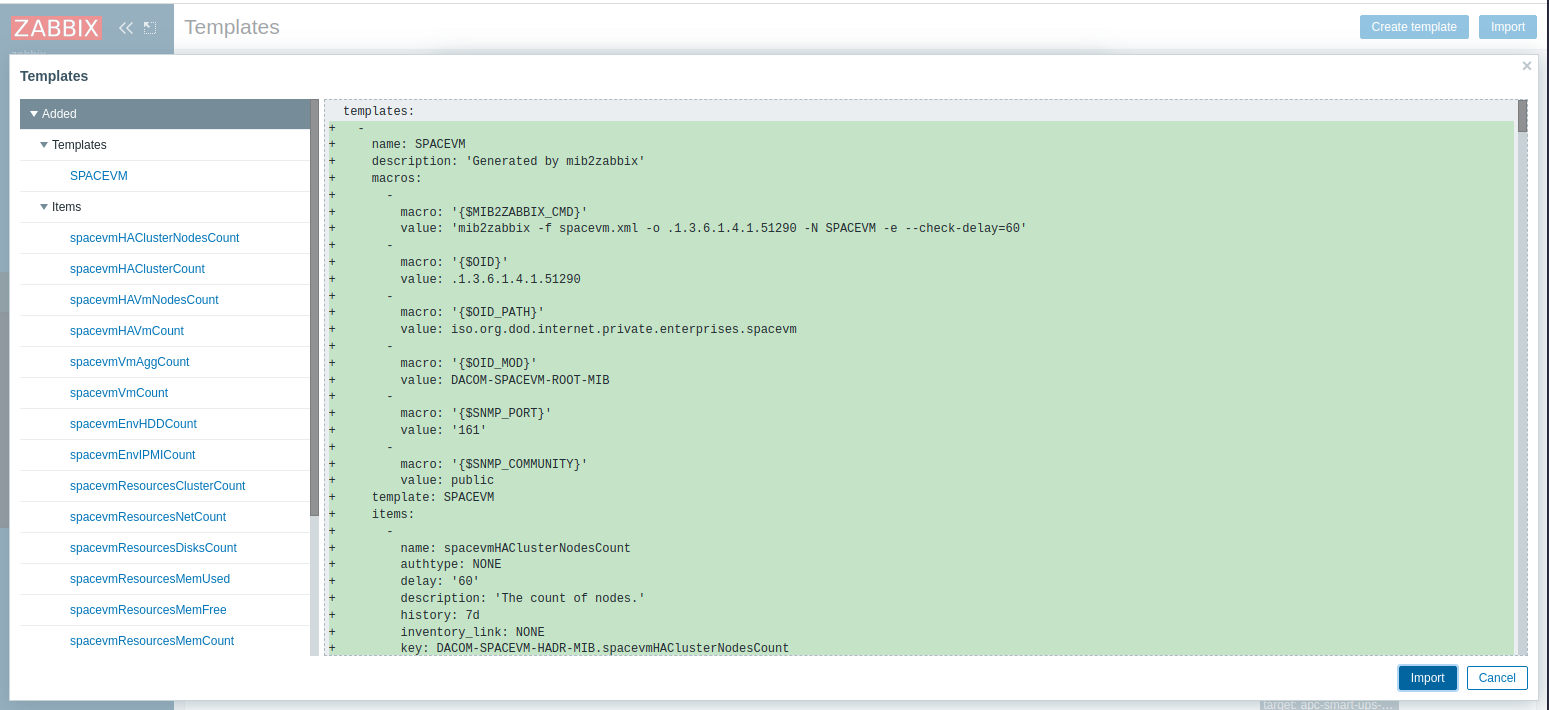
Task: Click the DACOM-SPACEVM-HADR-MIB key line
Action: 594,648
